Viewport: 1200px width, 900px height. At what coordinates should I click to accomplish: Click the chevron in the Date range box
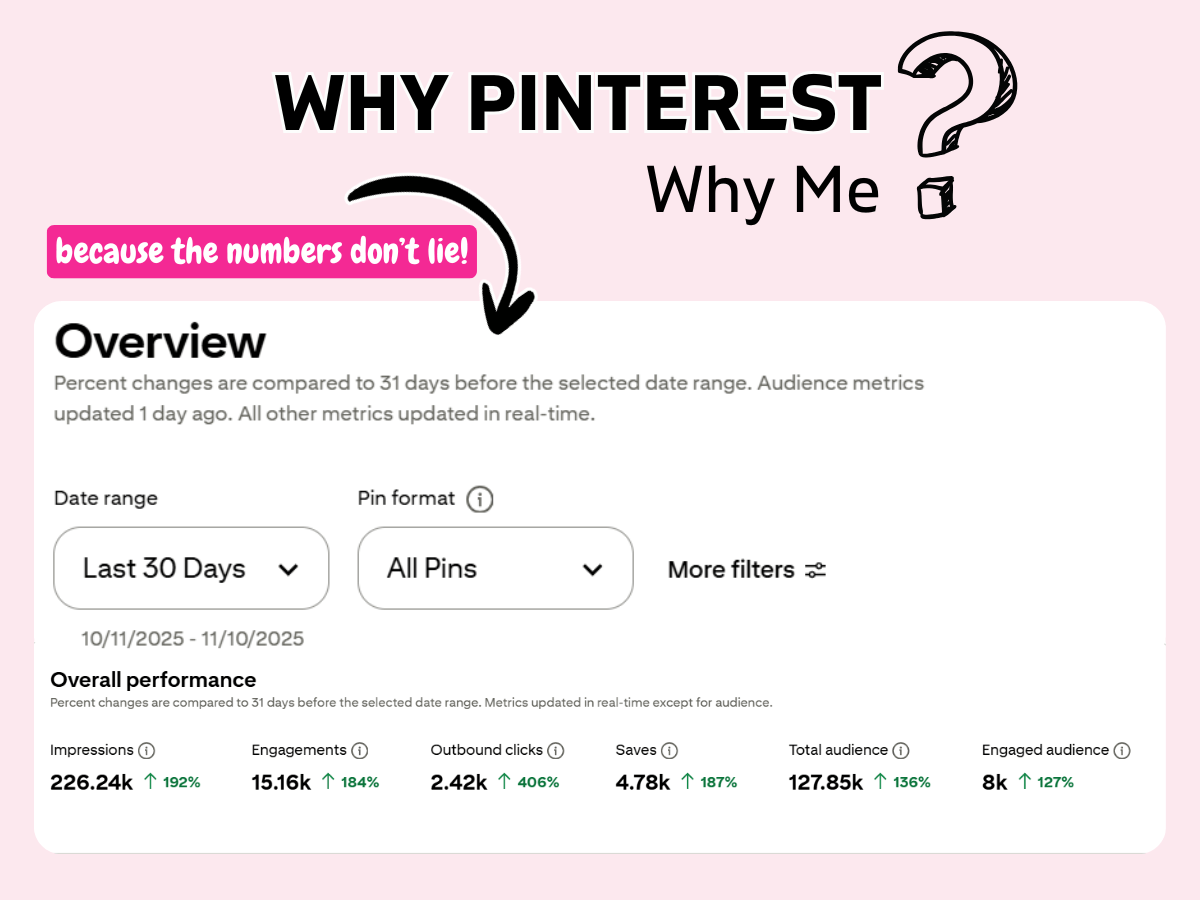288,569
